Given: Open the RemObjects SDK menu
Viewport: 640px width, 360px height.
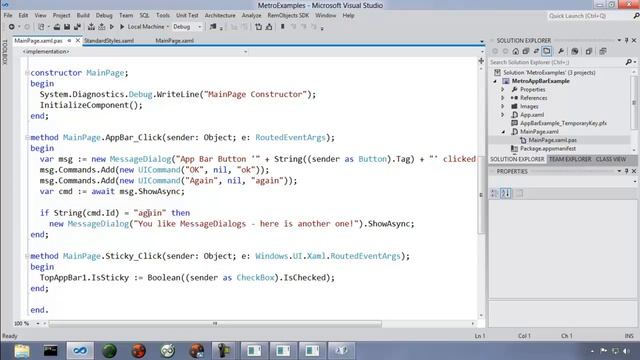Looking at the screenshot, I should coord(288,16).
